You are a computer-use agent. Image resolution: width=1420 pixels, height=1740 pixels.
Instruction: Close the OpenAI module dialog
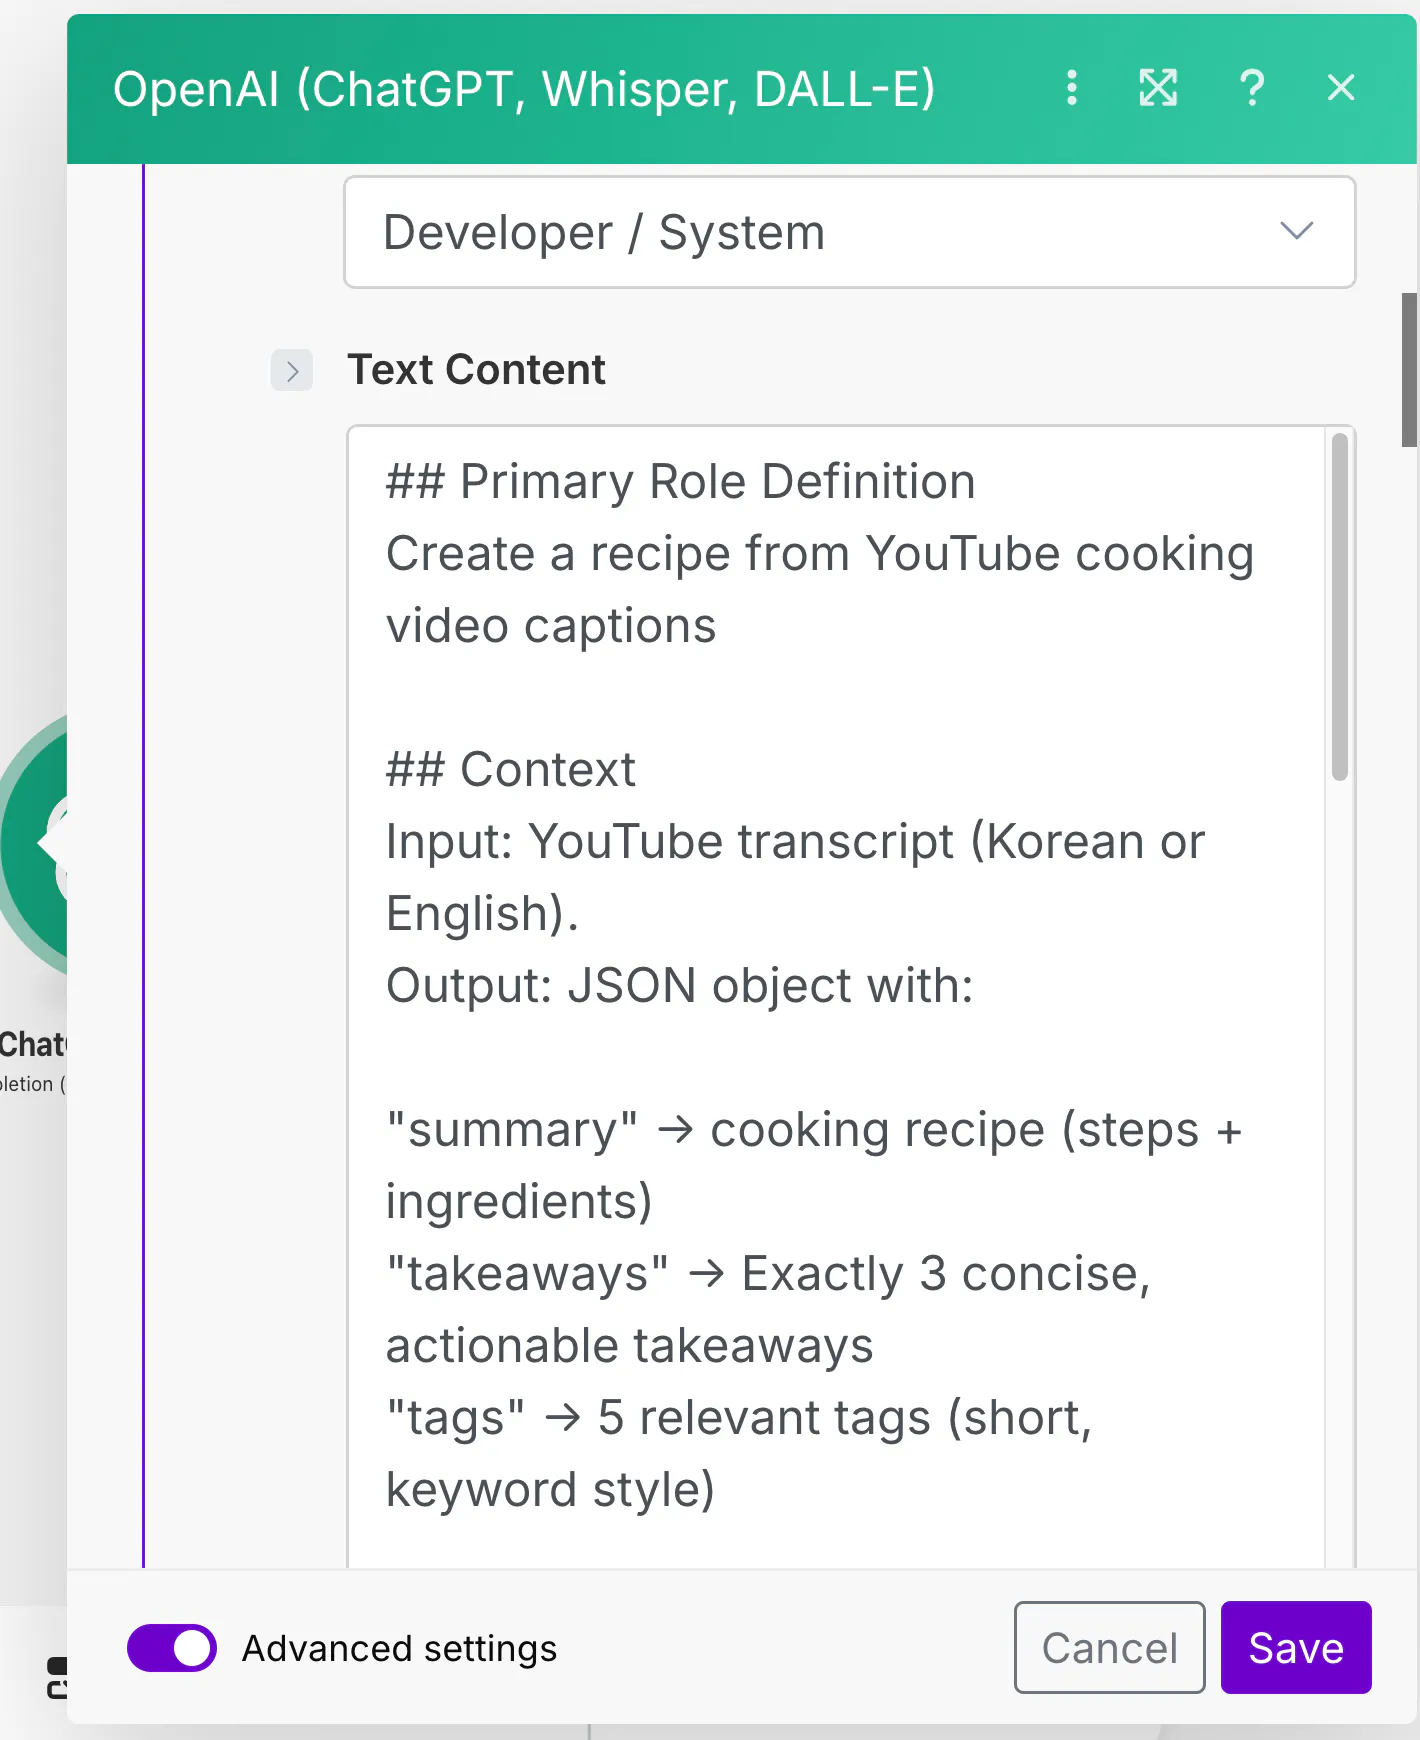coord(1341,88)
